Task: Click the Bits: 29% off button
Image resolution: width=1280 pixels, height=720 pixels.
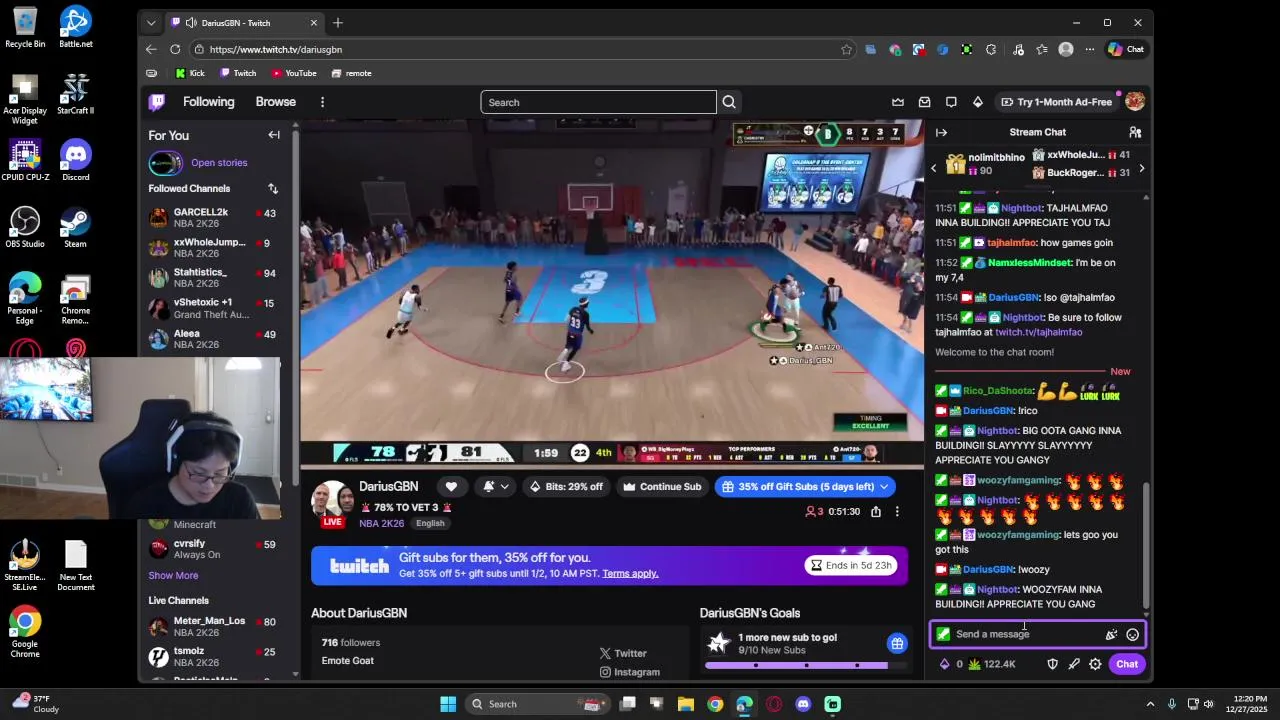Action: coord(566,487)
